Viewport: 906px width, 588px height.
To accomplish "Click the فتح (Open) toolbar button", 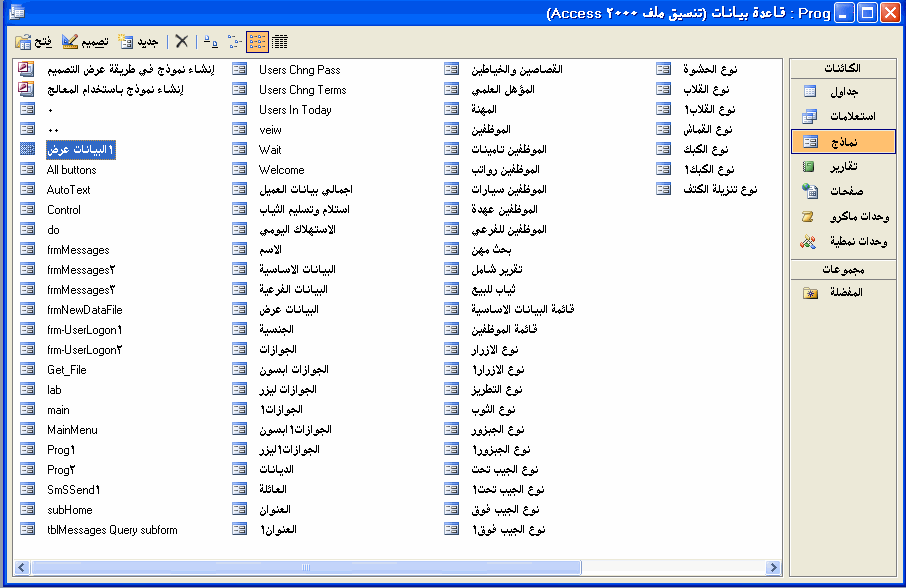I will tap(34, 42).
